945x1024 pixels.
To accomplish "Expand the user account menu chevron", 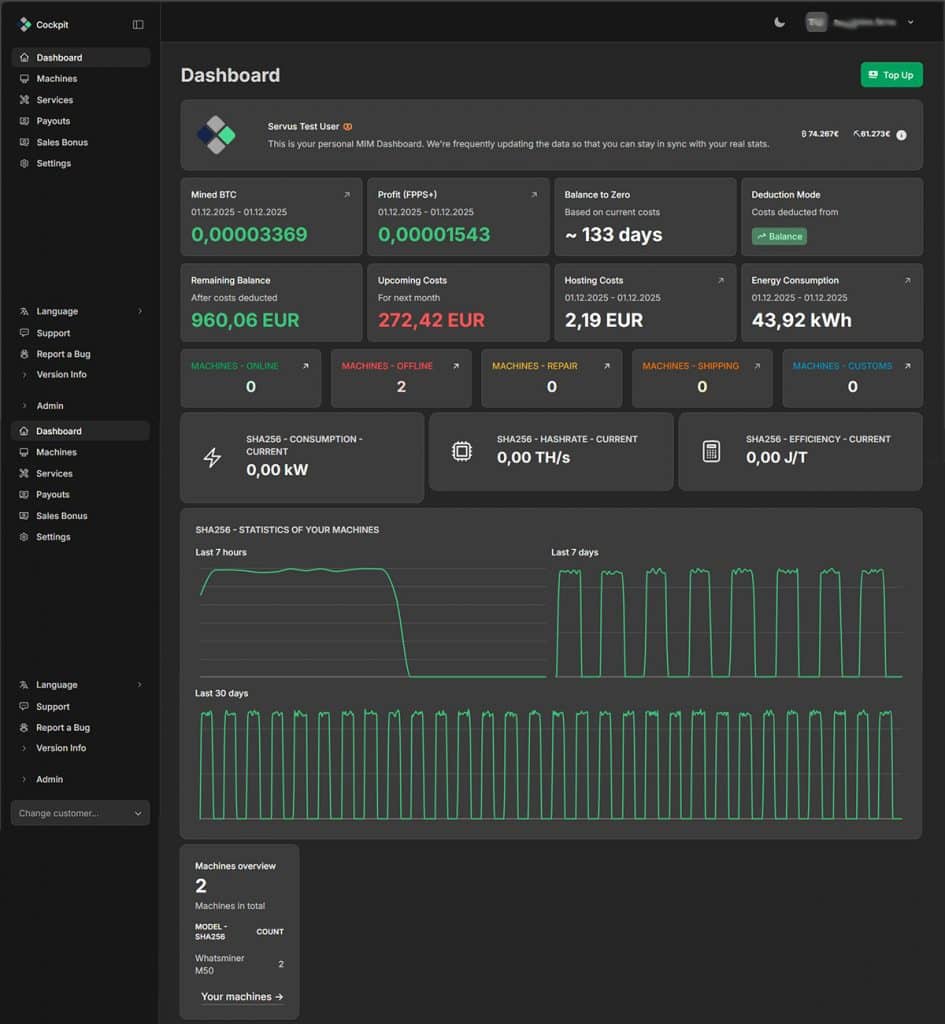I will click(910, 22).
